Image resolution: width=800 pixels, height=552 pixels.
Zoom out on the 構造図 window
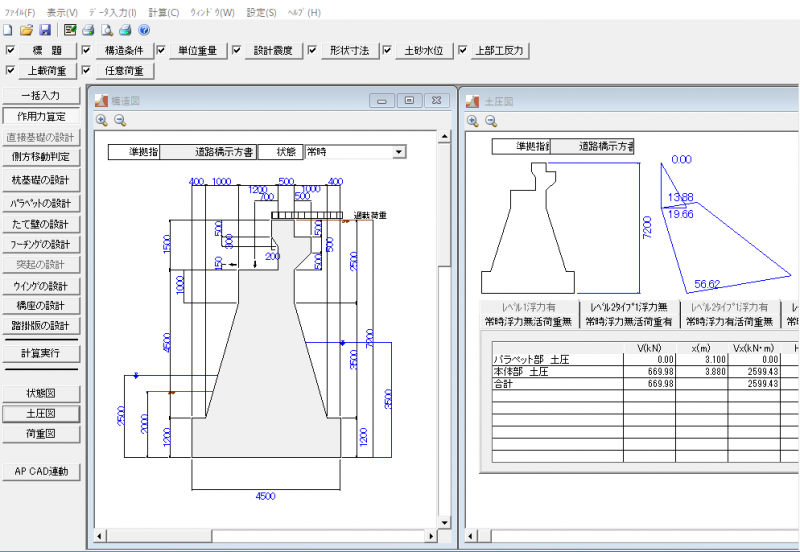tap(120, 120)
